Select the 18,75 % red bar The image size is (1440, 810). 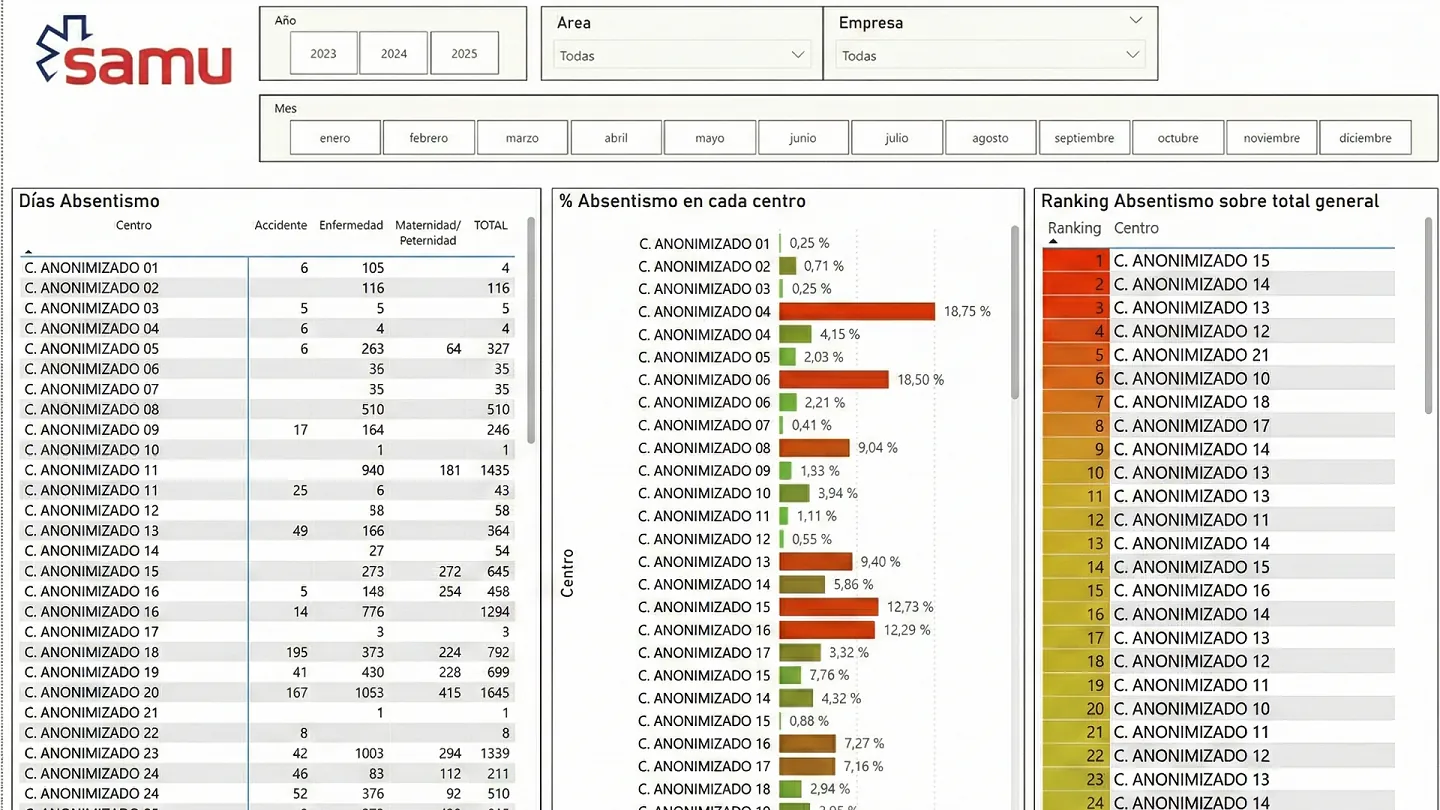click(857, 312)
